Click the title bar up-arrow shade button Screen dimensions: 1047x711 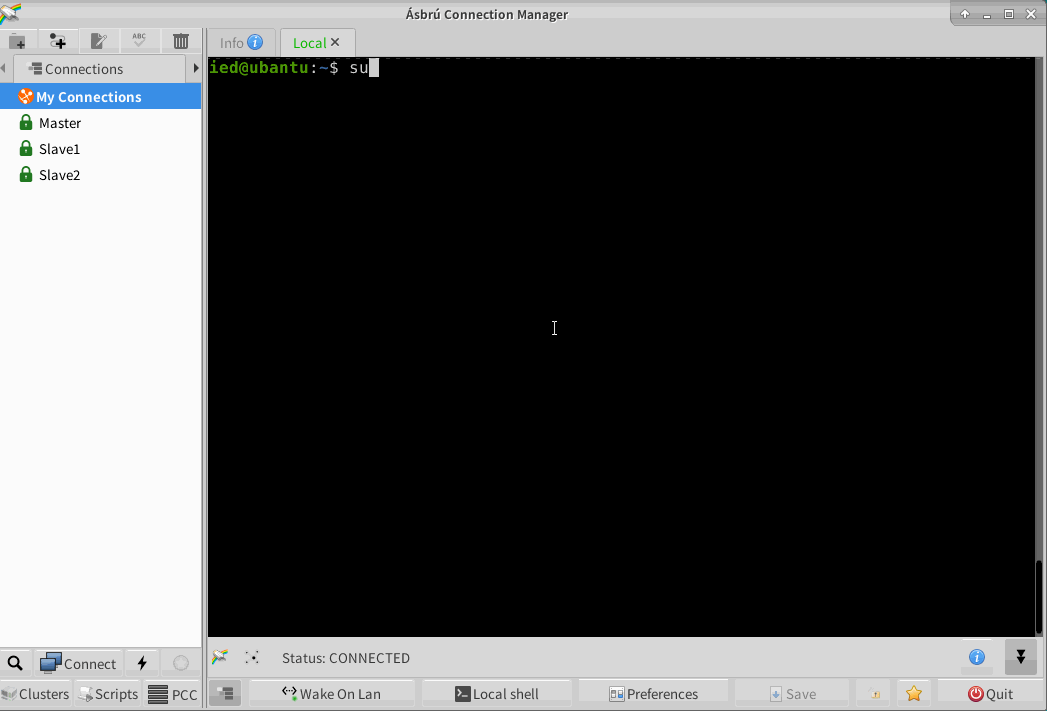click(x=965, y=14)
